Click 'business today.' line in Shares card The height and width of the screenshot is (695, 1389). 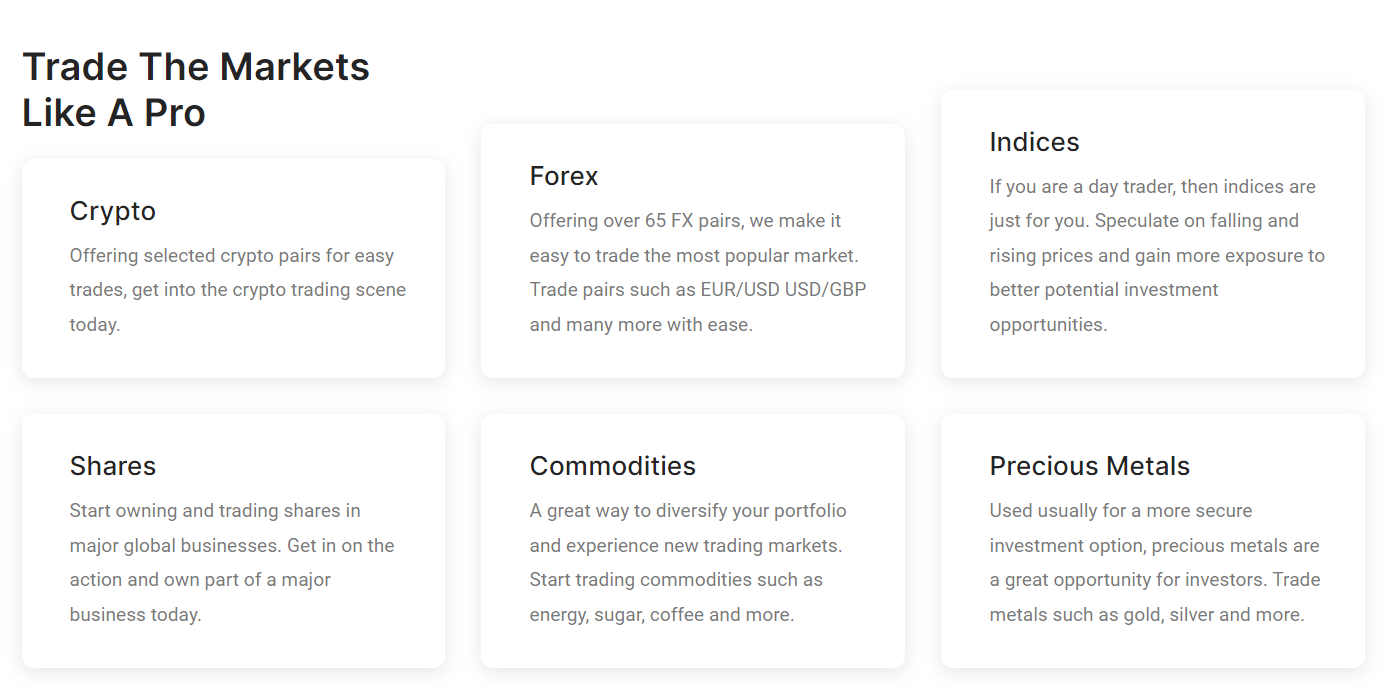[136, 615]
